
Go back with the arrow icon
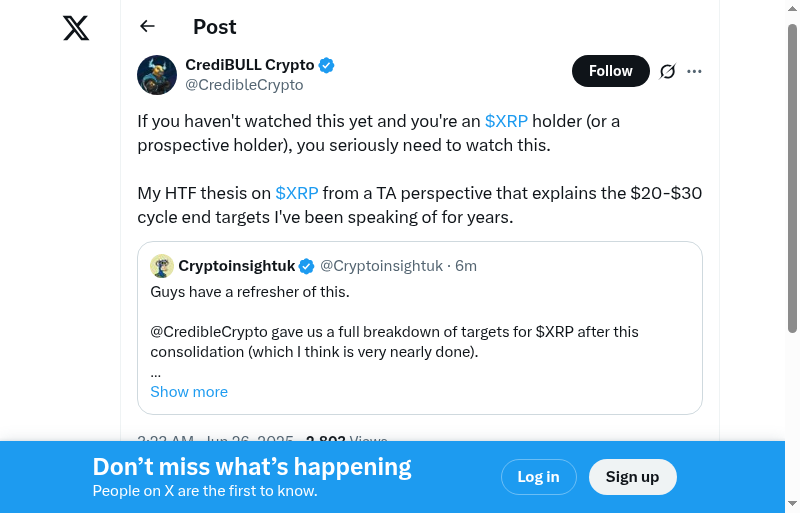point(148,27)
